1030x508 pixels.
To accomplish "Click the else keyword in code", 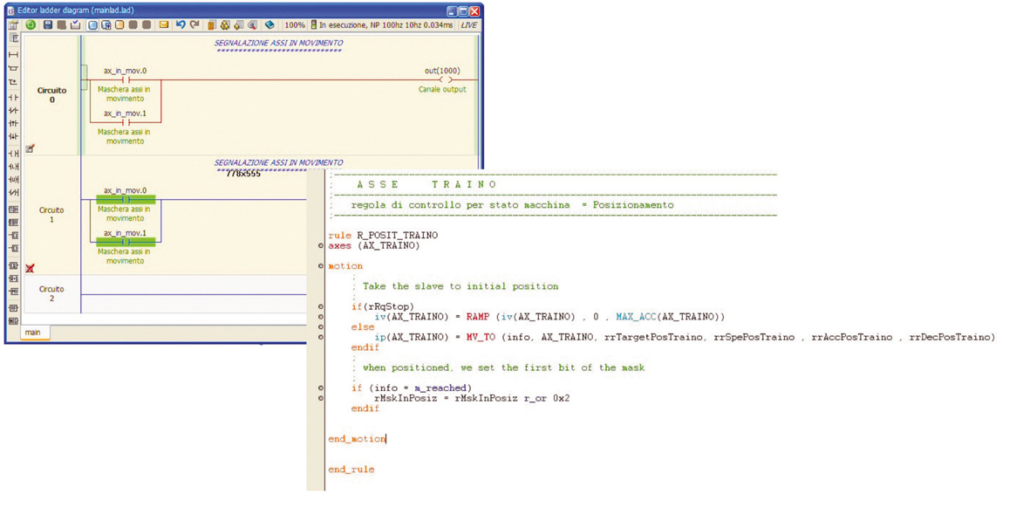I will click(x=363, y=327).
